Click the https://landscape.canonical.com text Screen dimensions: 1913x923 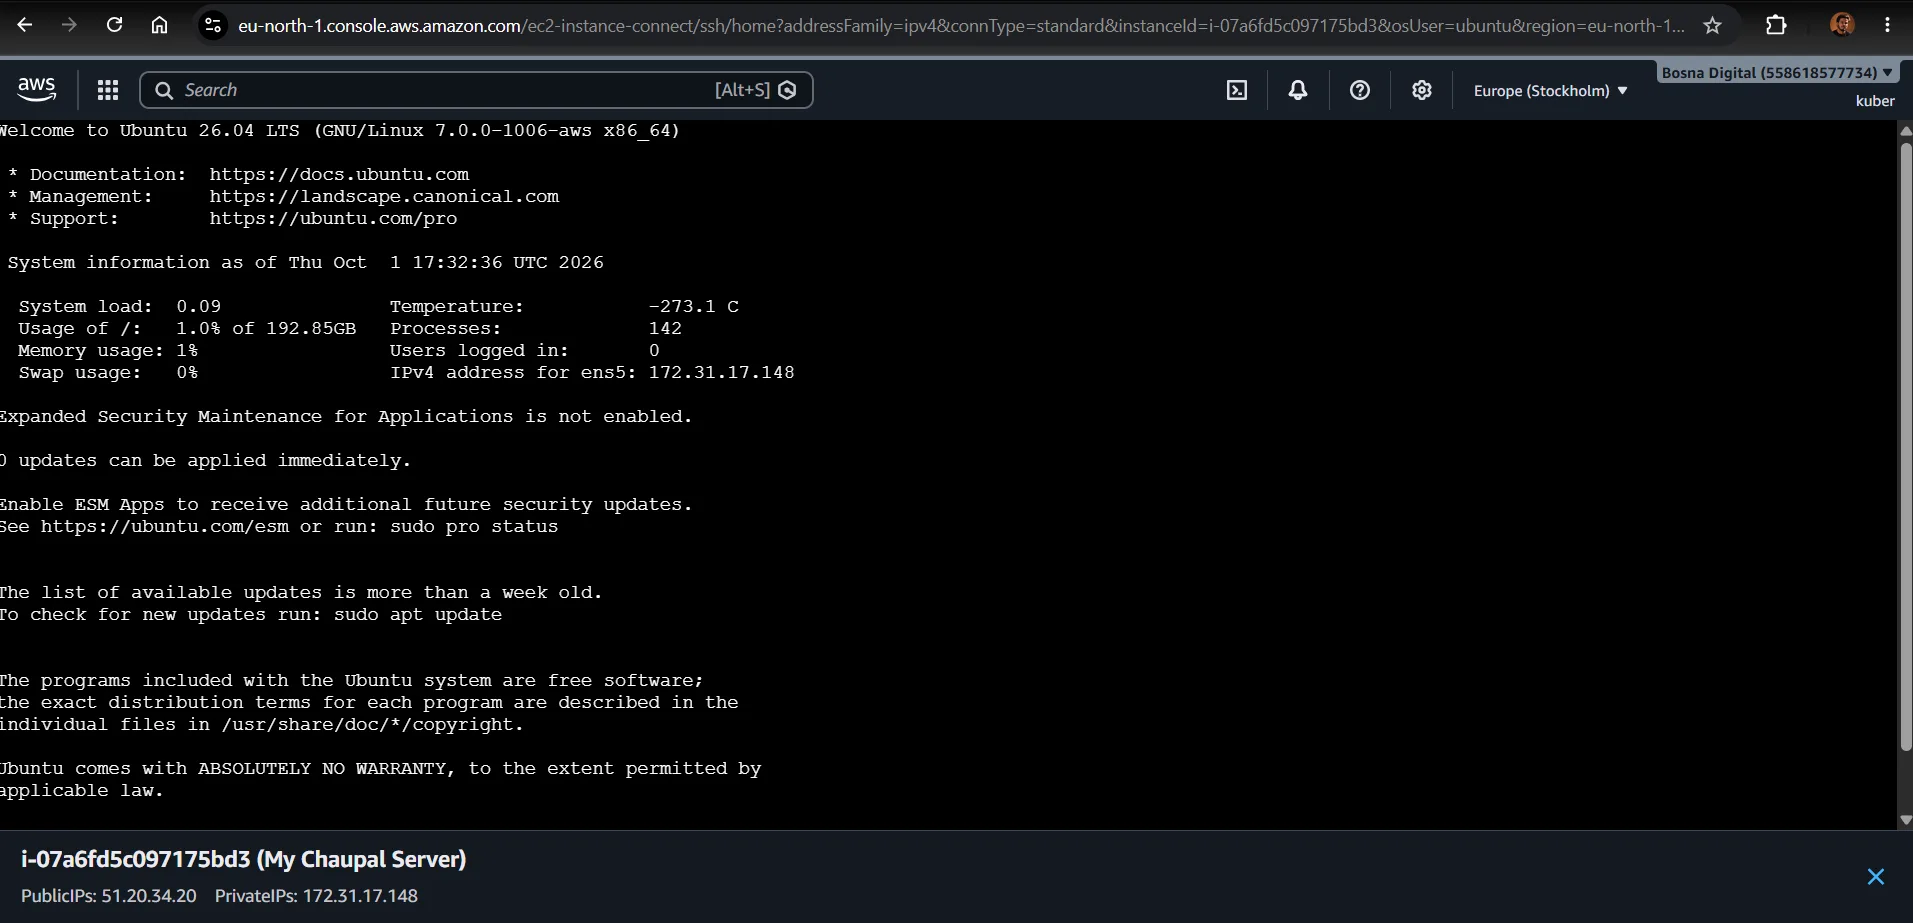pyautogui.click(x=384, y=197)
